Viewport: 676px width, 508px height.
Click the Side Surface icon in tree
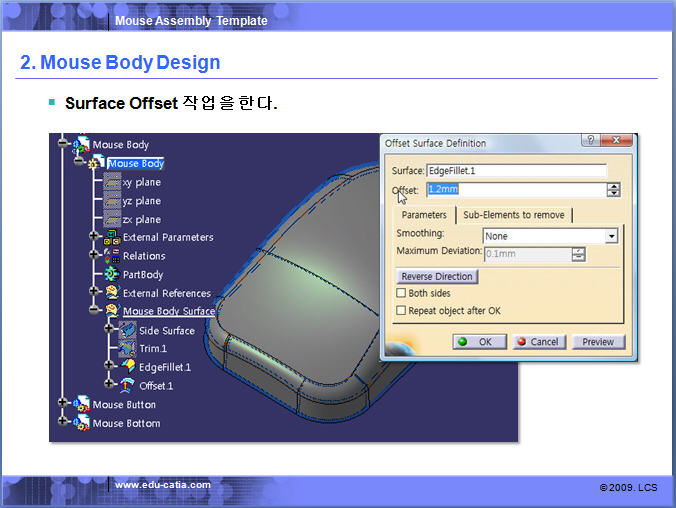coord(127,330)
